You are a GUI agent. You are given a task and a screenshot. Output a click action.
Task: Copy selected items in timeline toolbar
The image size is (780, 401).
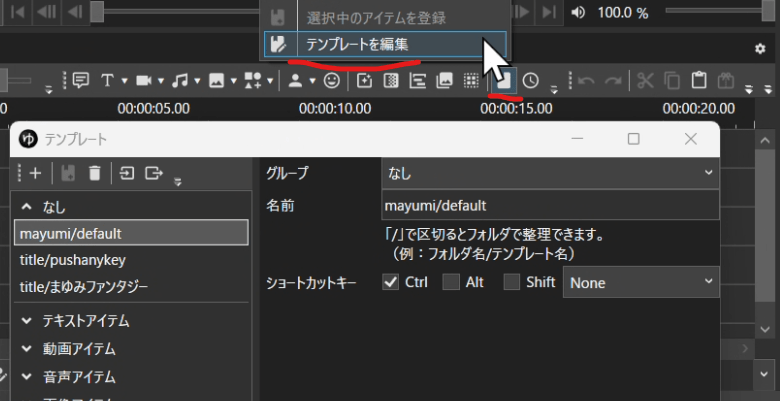click(x=673, y=80)
